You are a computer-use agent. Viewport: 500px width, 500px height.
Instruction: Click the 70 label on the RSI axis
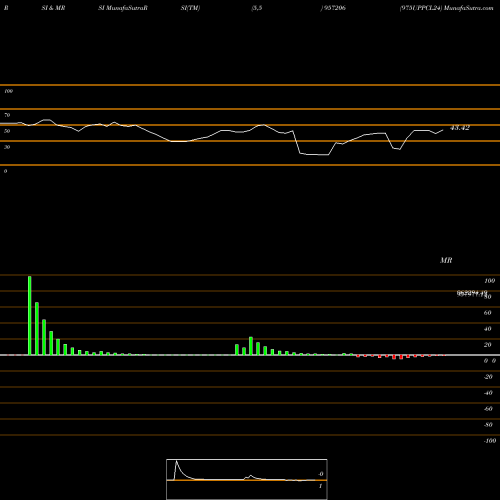point(7,115)
